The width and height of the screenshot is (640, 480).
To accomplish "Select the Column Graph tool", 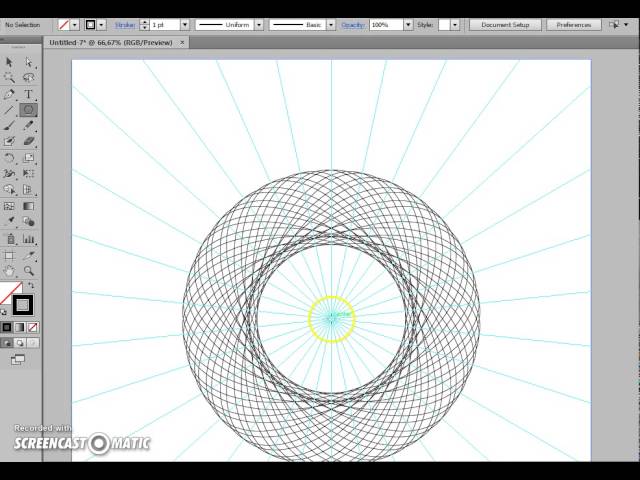I will 28,239.
